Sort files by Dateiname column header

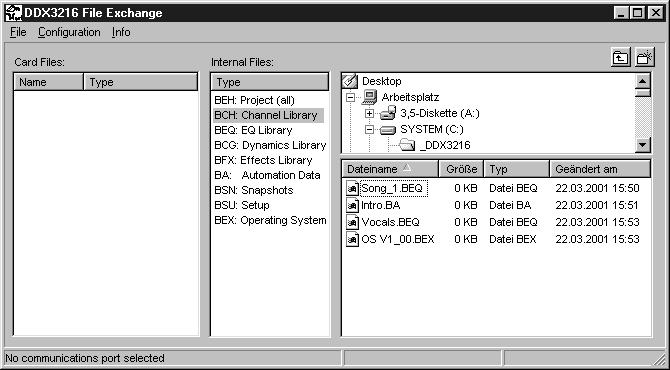[390, 169]
